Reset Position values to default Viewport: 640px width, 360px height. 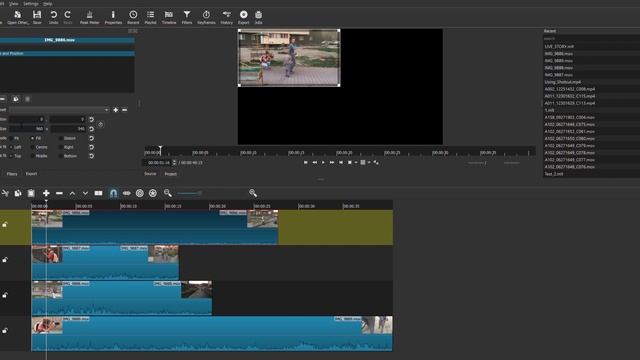tap(91, 120)
